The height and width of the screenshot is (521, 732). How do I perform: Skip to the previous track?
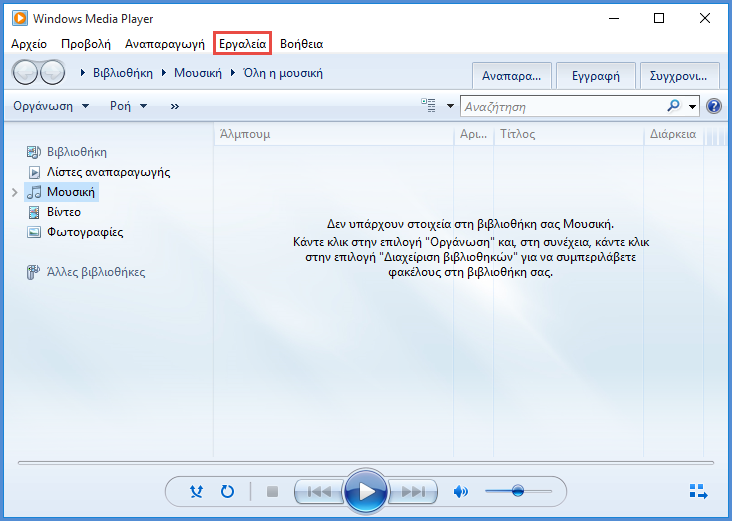click(x=319, y=492)
